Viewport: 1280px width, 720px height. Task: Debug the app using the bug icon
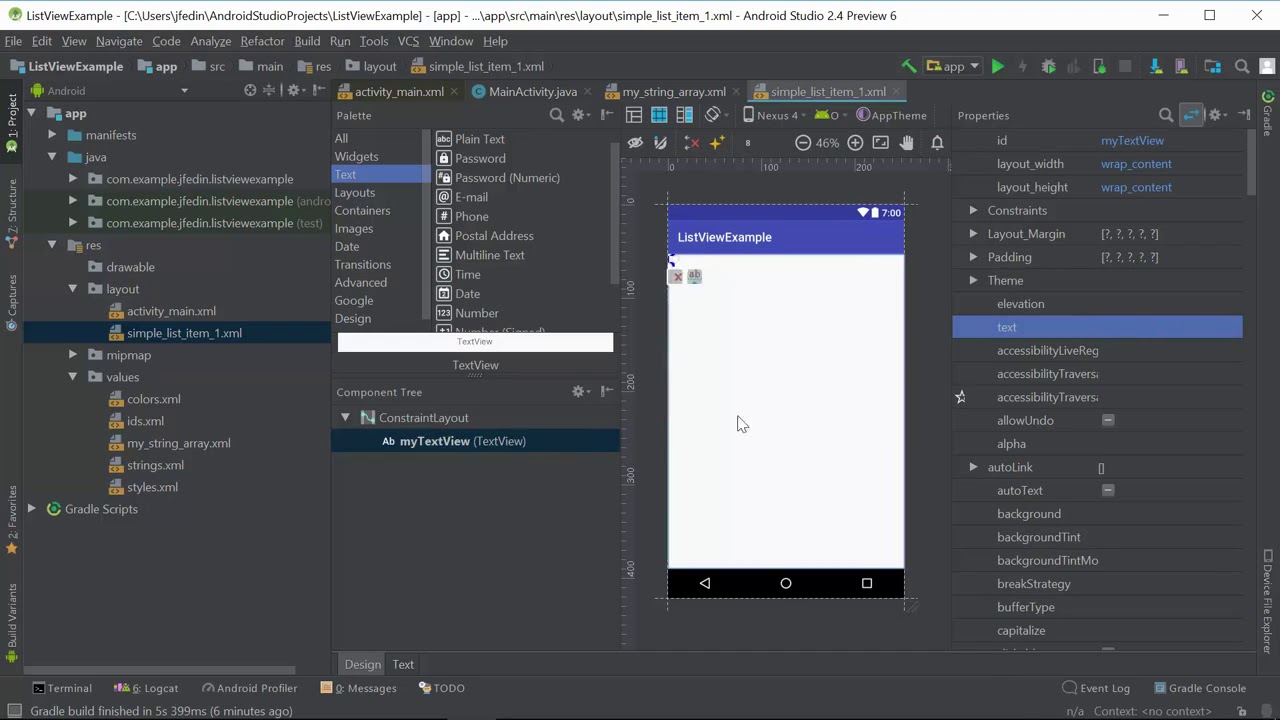pyautogui.click(x=1048, y=66)
